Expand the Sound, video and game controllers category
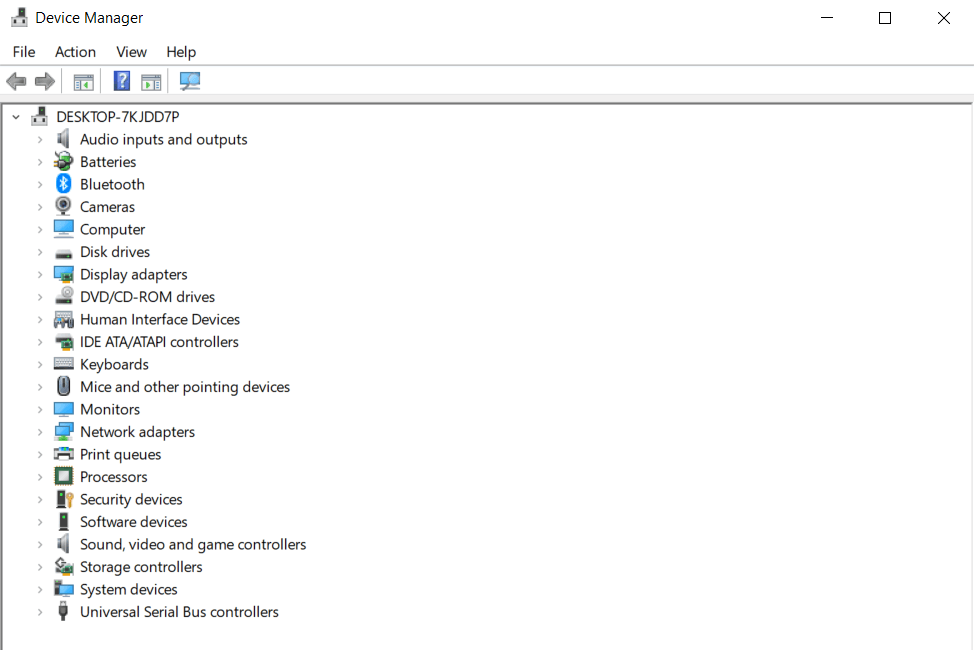This screenshot has width=974, height=650. tap(40, 544)
